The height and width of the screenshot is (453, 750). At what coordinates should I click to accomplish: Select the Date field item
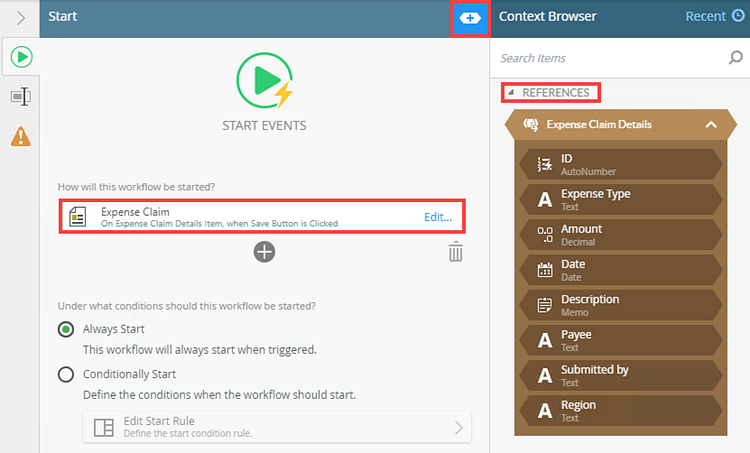point(620,270)
